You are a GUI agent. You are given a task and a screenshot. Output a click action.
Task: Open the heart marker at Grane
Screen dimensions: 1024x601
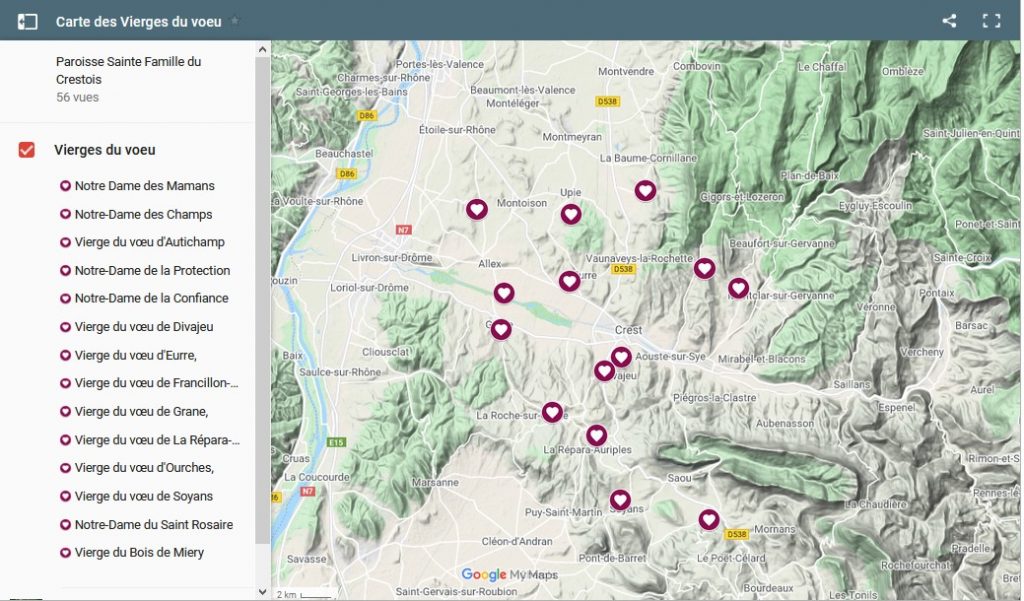pos(501,330)
